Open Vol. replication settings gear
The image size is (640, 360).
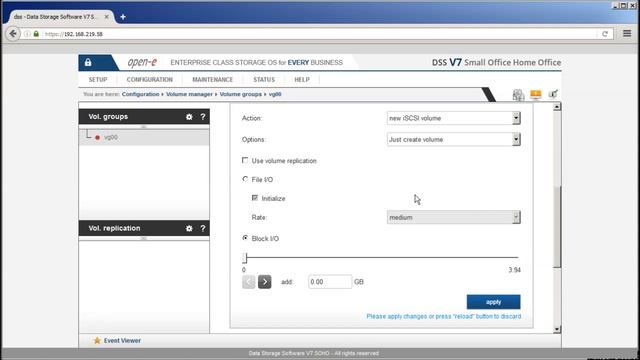coord(189,228)
